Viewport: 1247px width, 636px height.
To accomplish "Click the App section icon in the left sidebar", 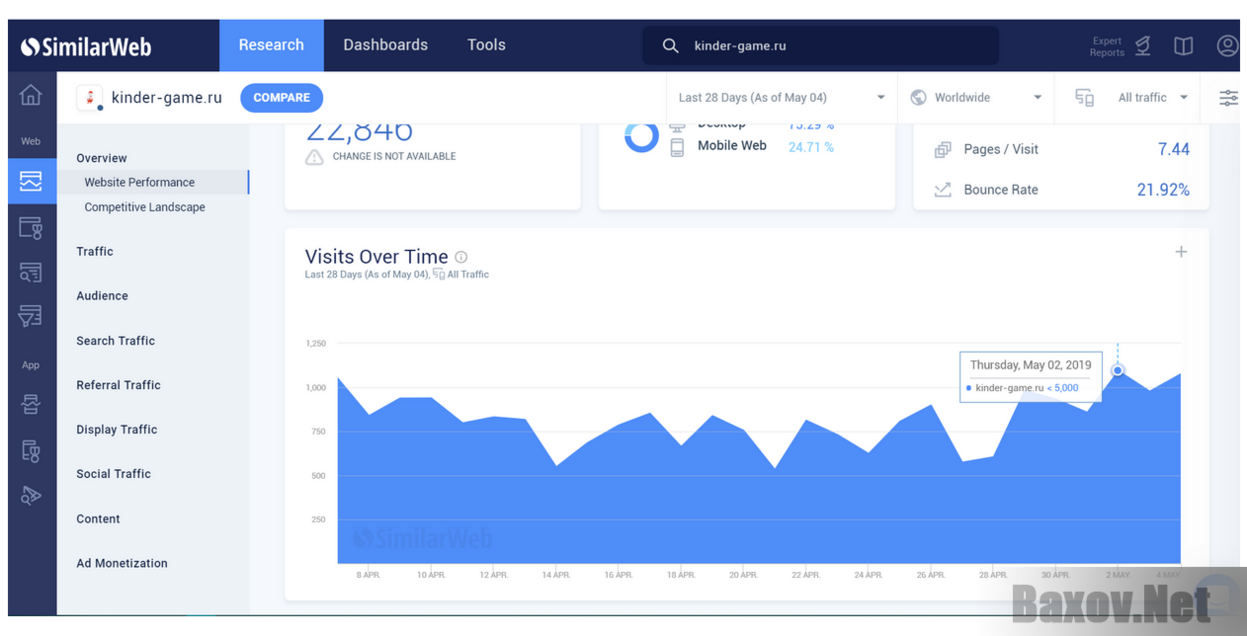I will pos(31,405).
